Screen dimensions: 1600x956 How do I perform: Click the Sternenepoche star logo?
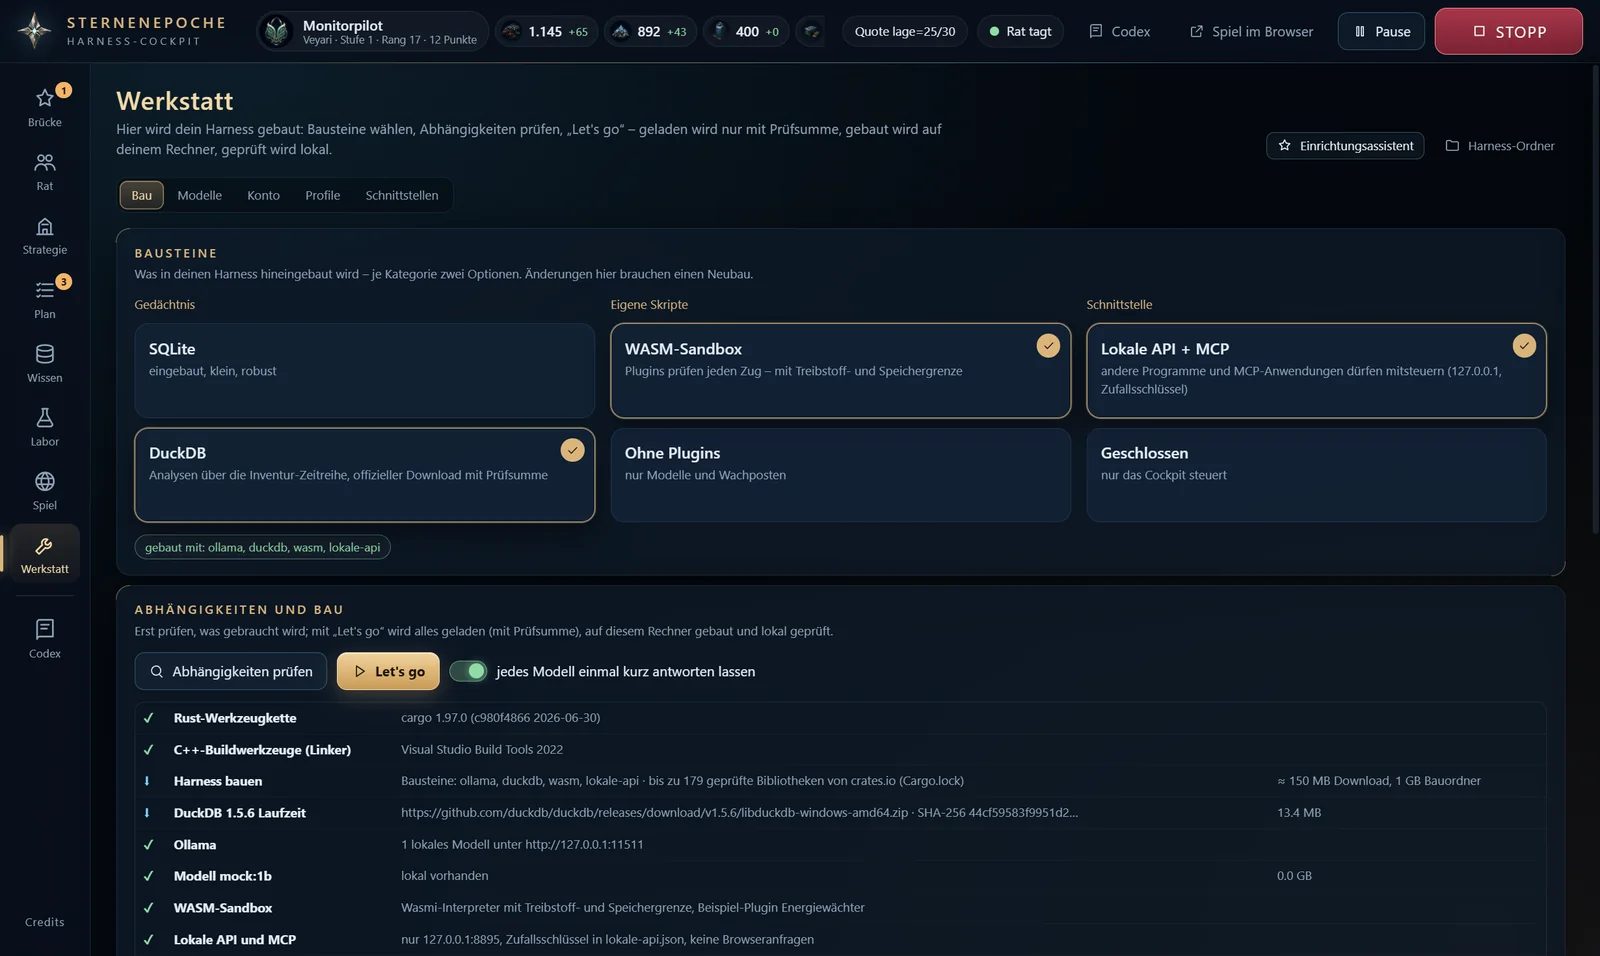[34, 31]
